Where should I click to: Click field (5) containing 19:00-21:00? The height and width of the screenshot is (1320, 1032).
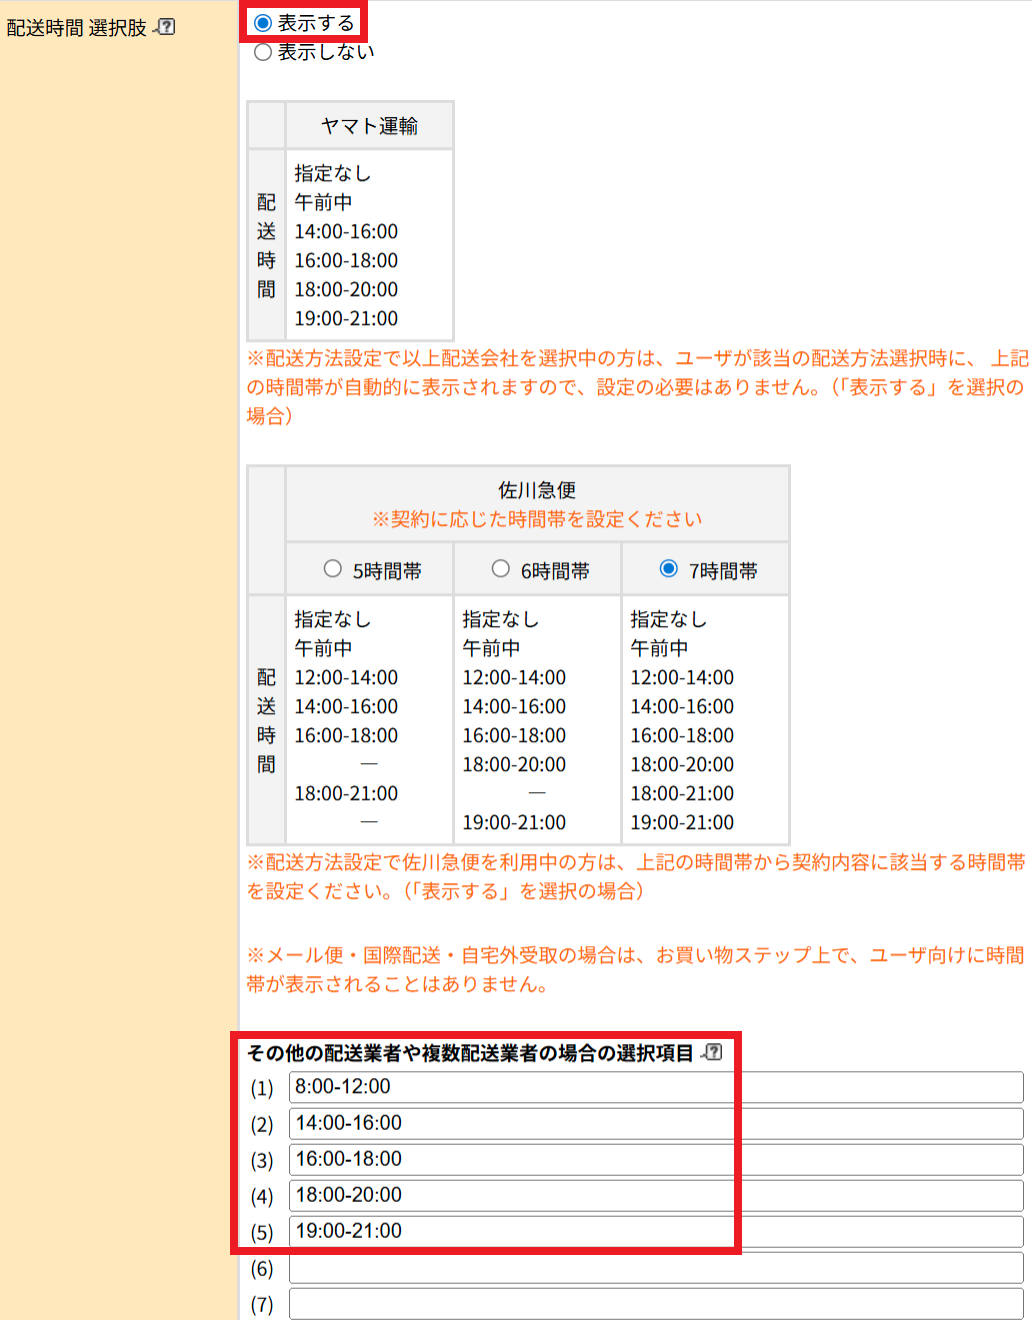[x=655, y=1231]
